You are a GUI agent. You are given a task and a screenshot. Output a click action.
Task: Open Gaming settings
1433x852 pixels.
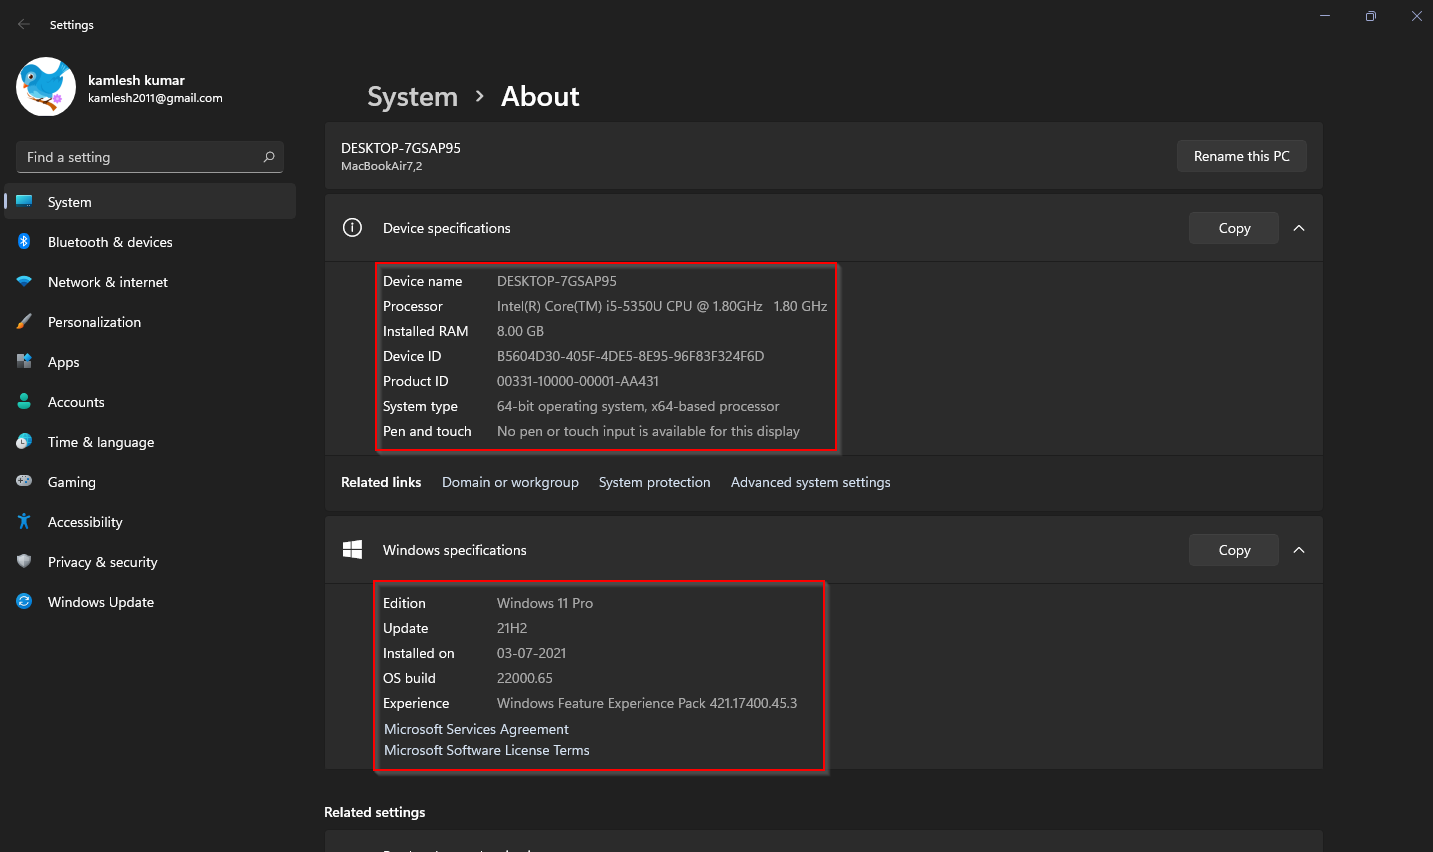150,482
